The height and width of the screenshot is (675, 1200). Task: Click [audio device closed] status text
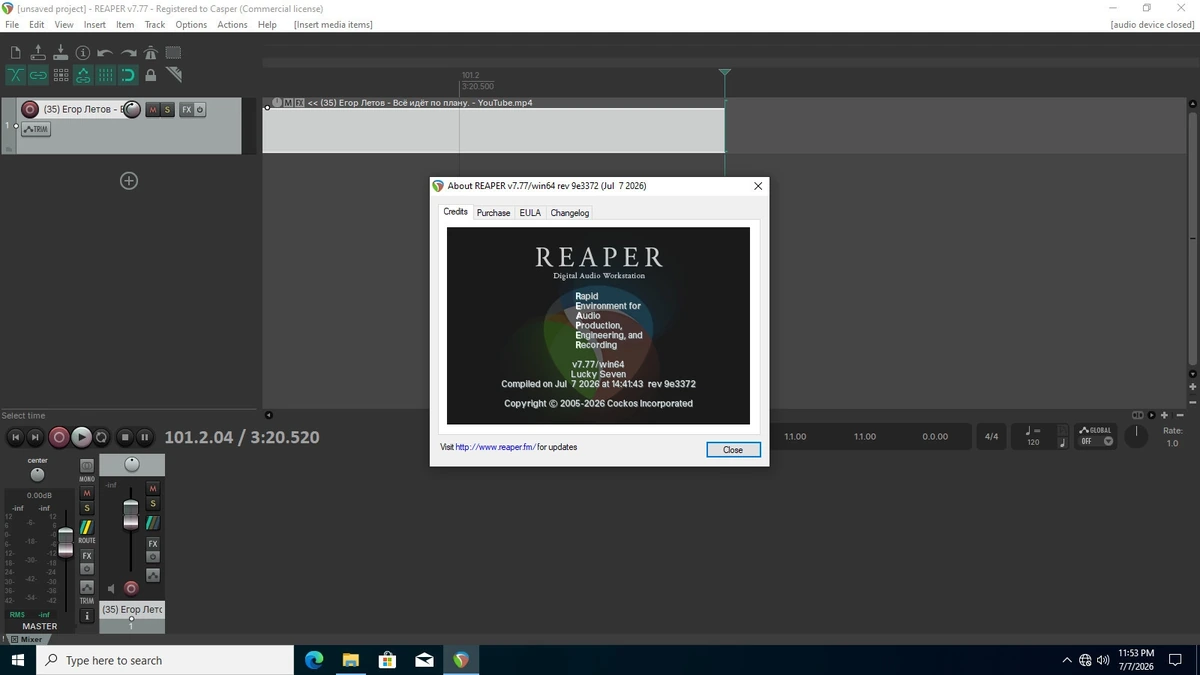[1152, 24]
